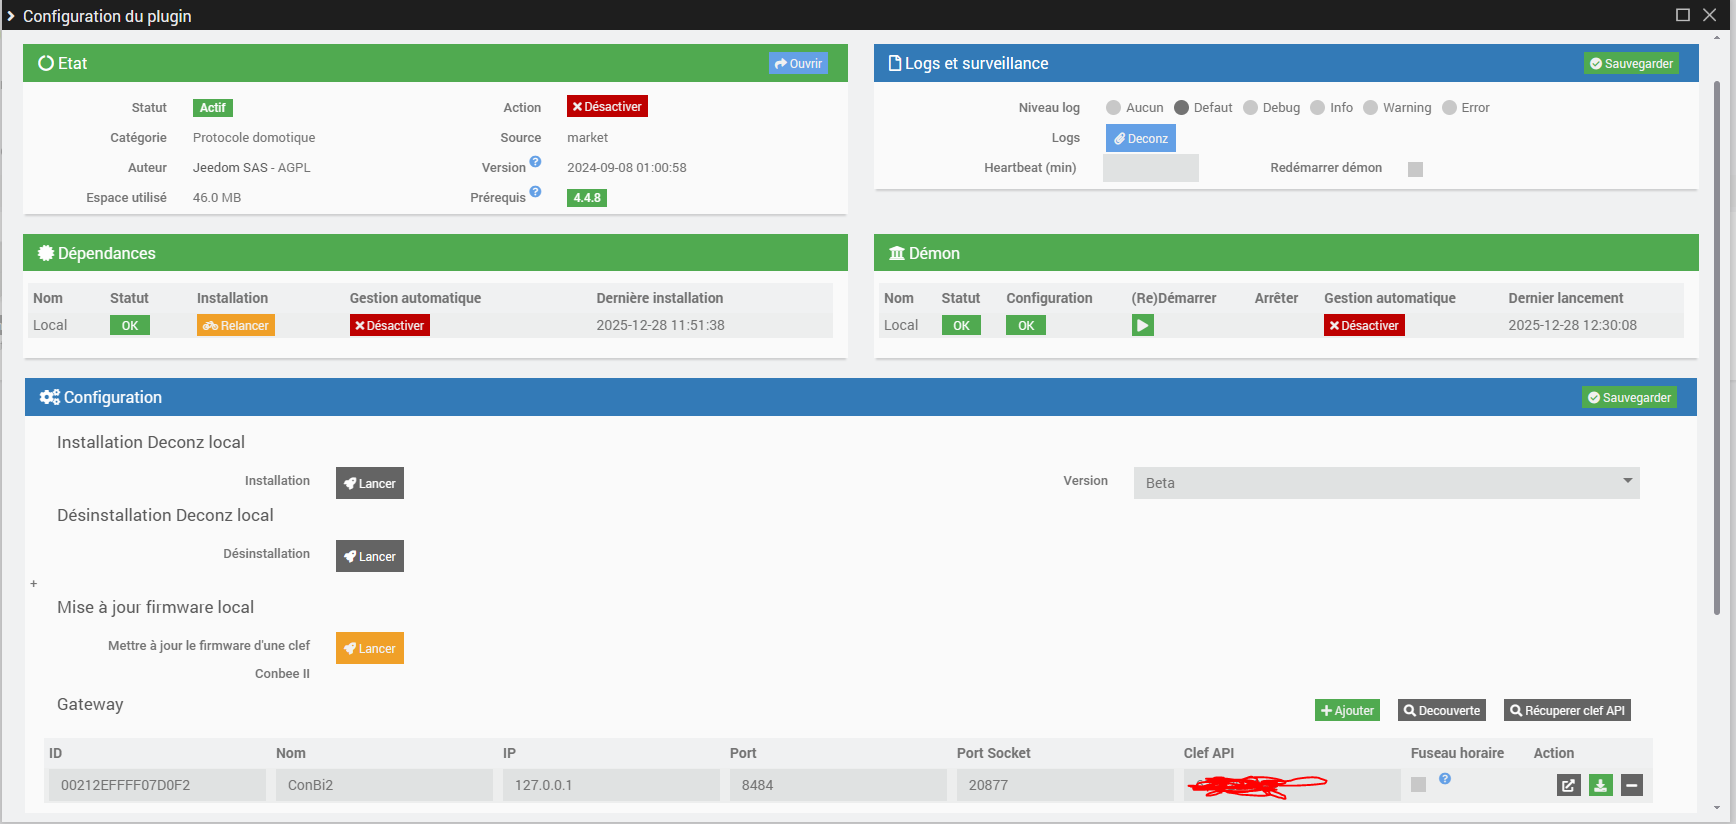Screen dimensions: 1736x824
Task: Start the daemon with the green play button
Action: (1142, 325)
